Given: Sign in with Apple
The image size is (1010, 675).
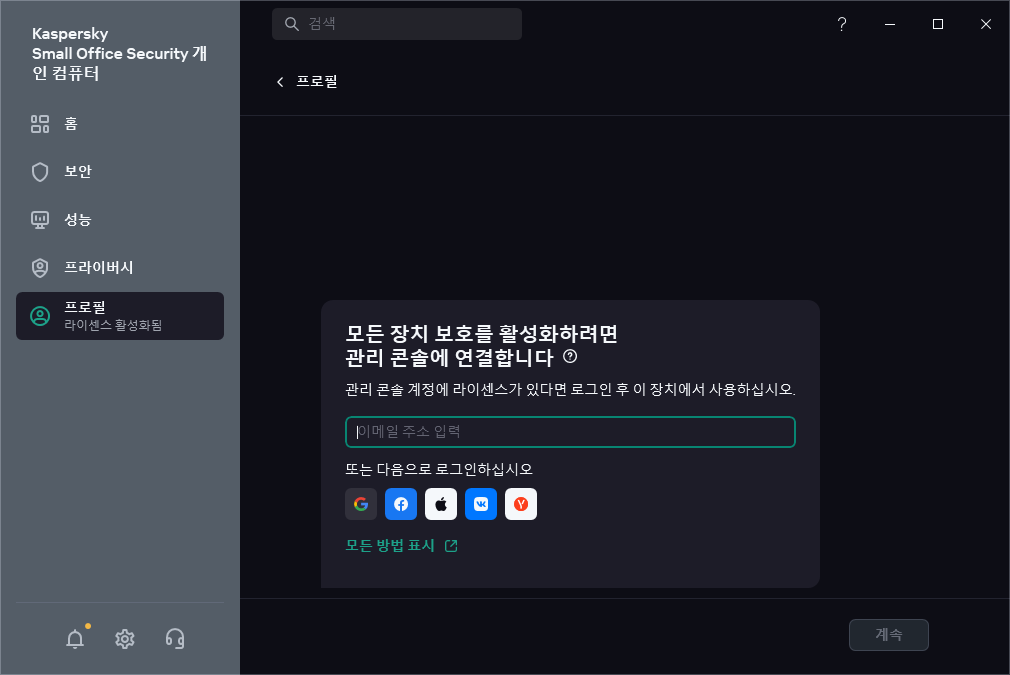Looking at the screenshot, I should (x=441, y=504).
